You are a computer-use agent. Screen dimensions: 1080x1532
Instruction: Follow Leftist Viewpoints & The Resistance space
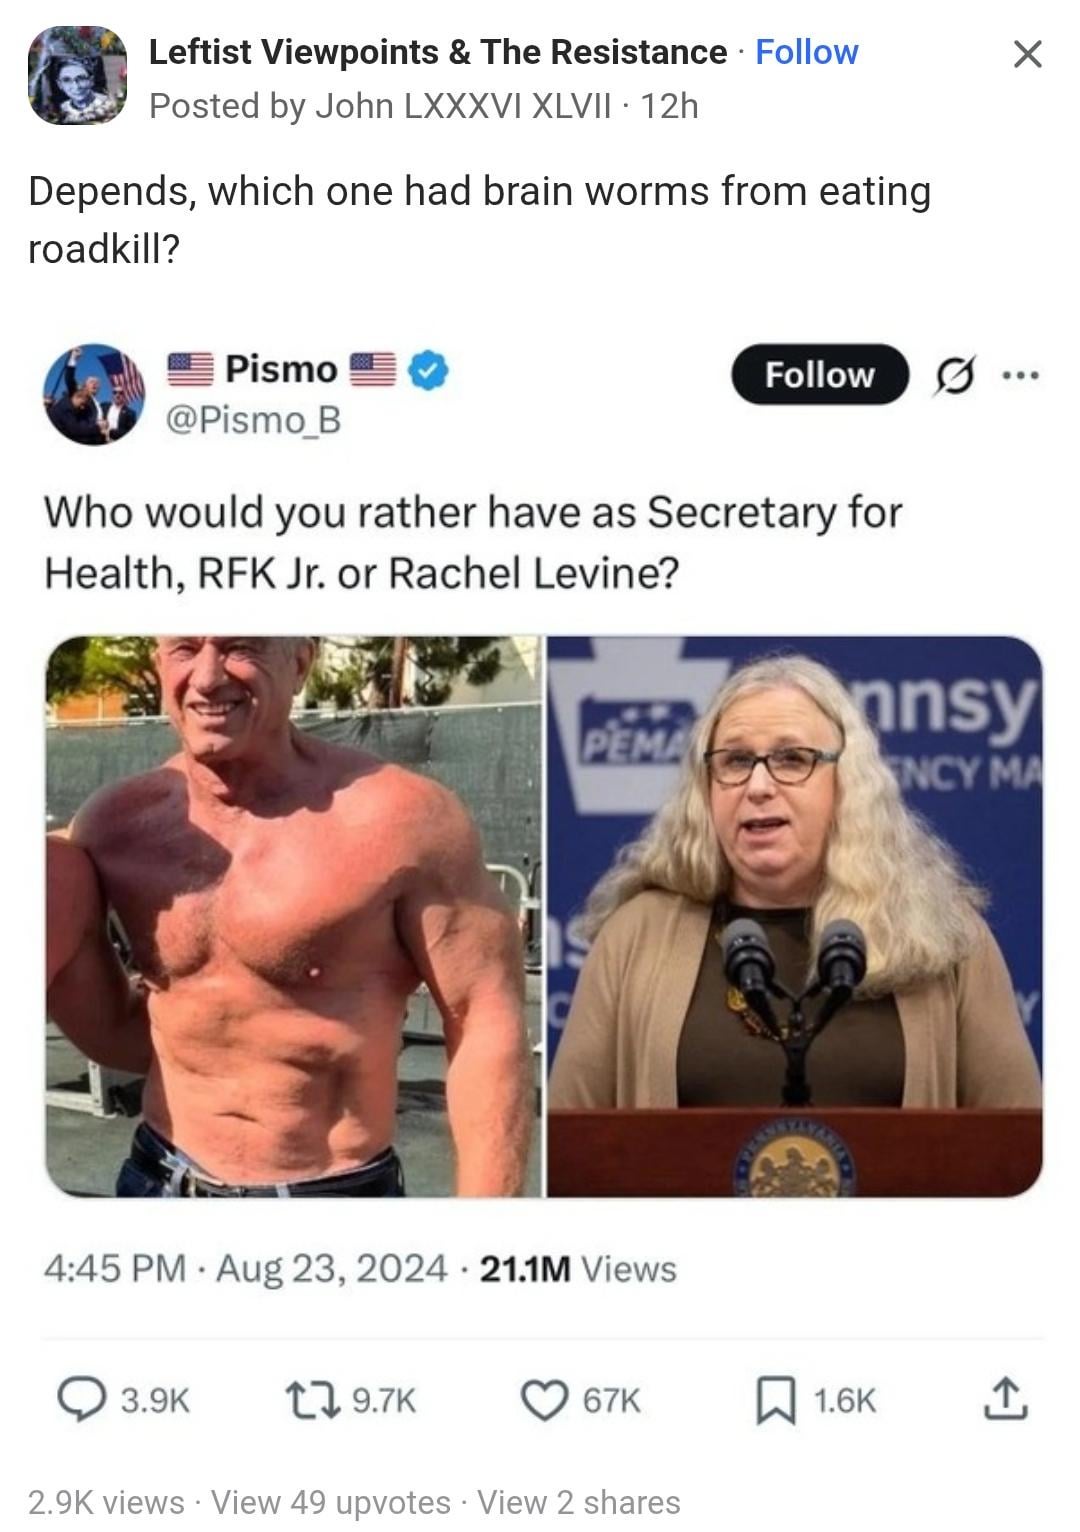(806, 52)
